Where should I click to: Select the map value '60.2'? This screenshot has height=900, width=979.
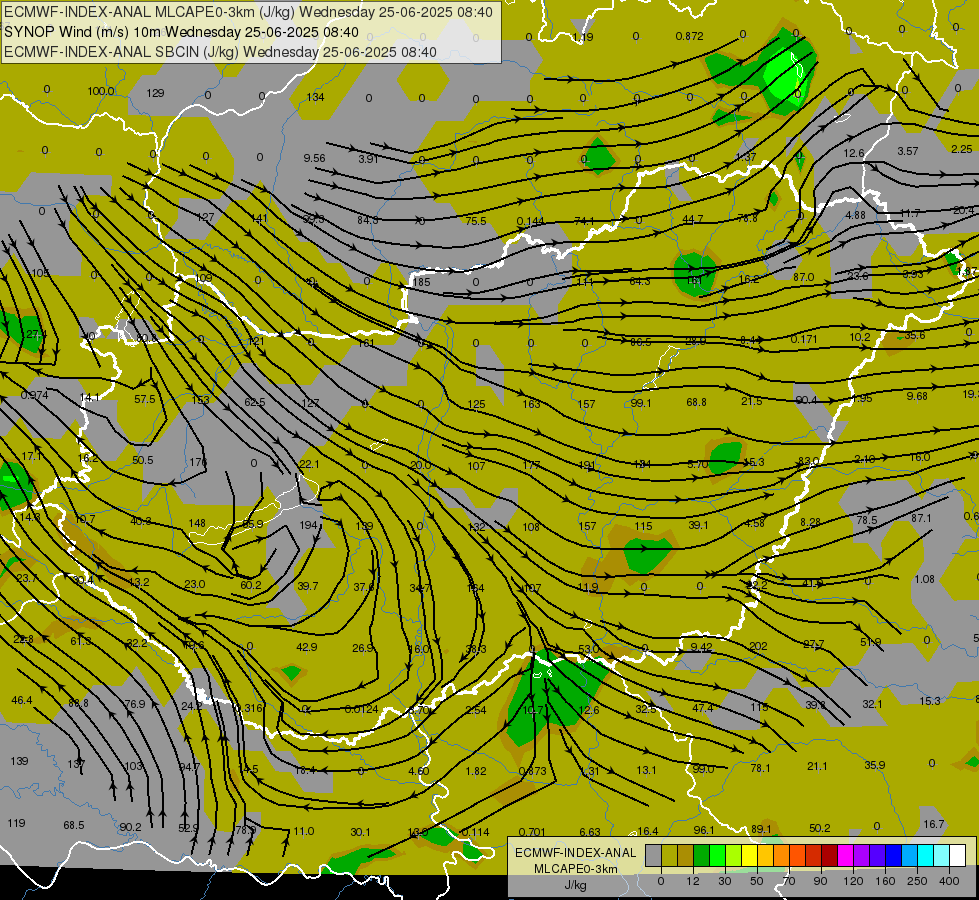(251, 585)
